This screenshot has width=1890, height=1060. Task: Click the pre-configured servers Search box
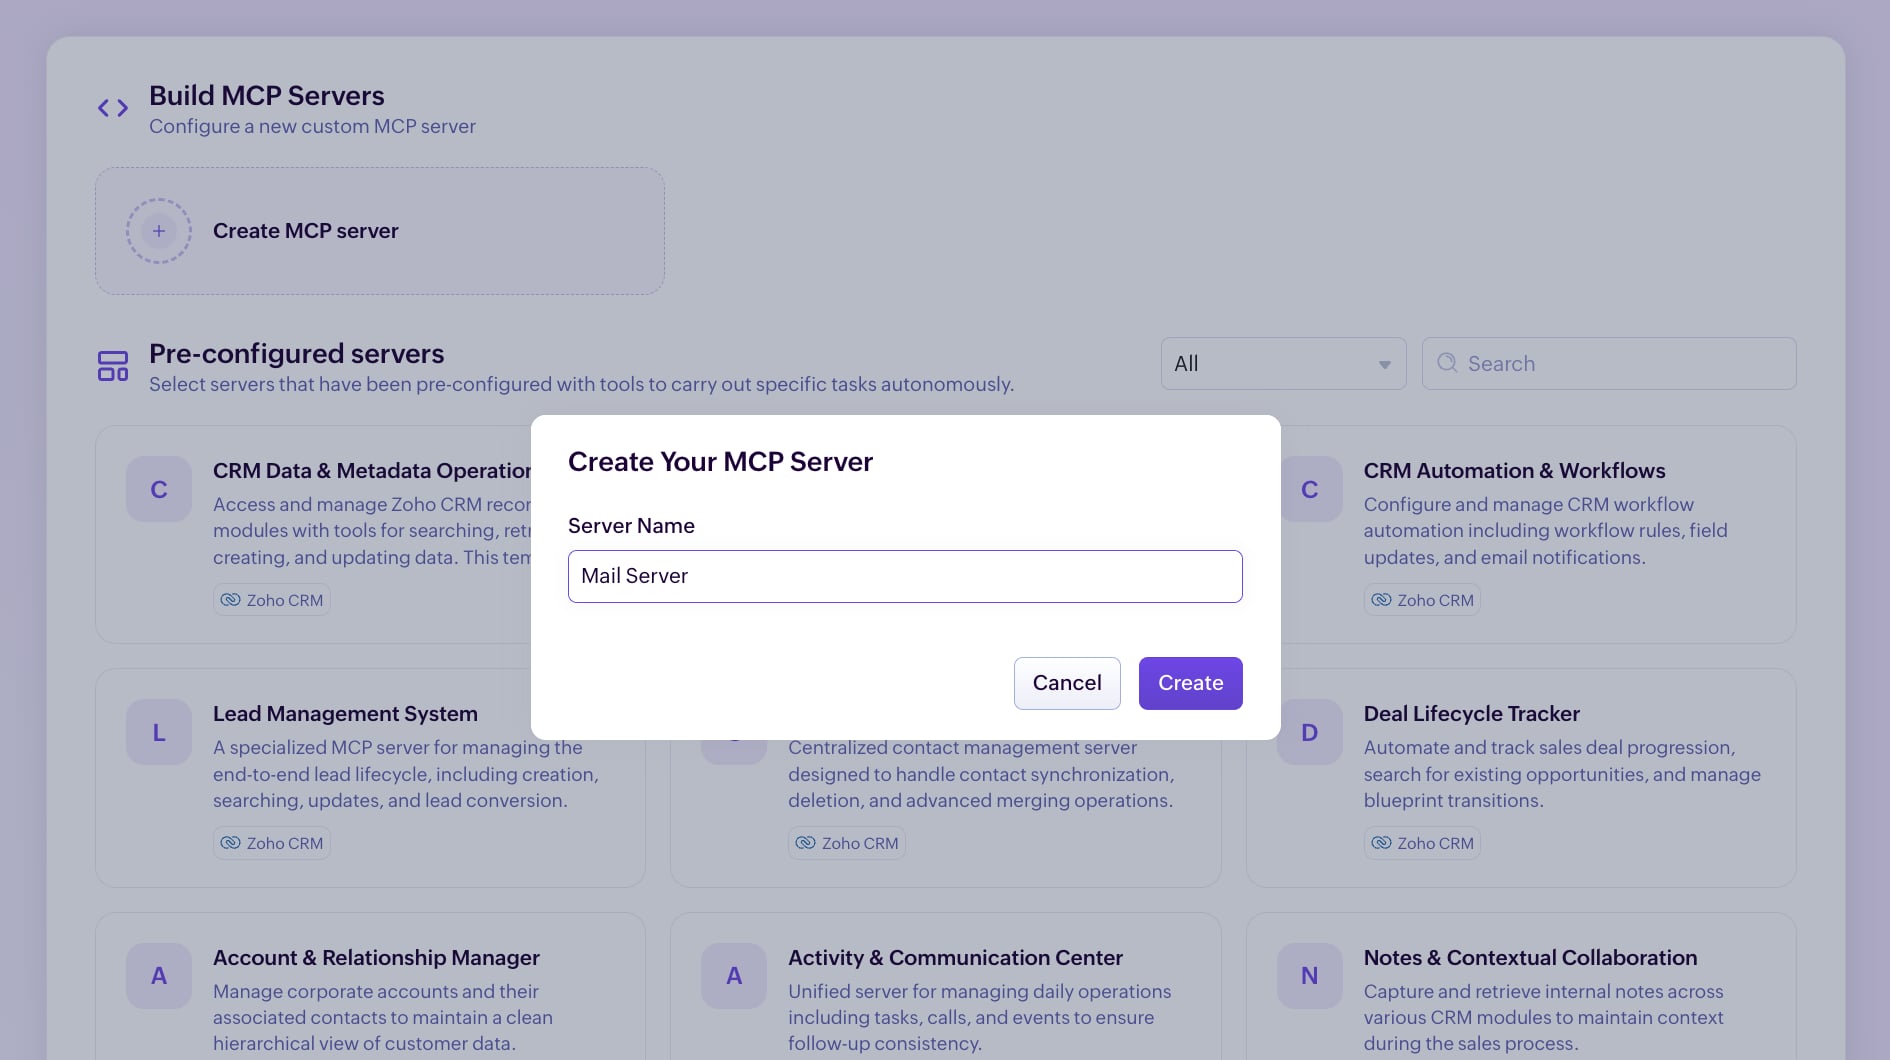[x=1609, y=364]
